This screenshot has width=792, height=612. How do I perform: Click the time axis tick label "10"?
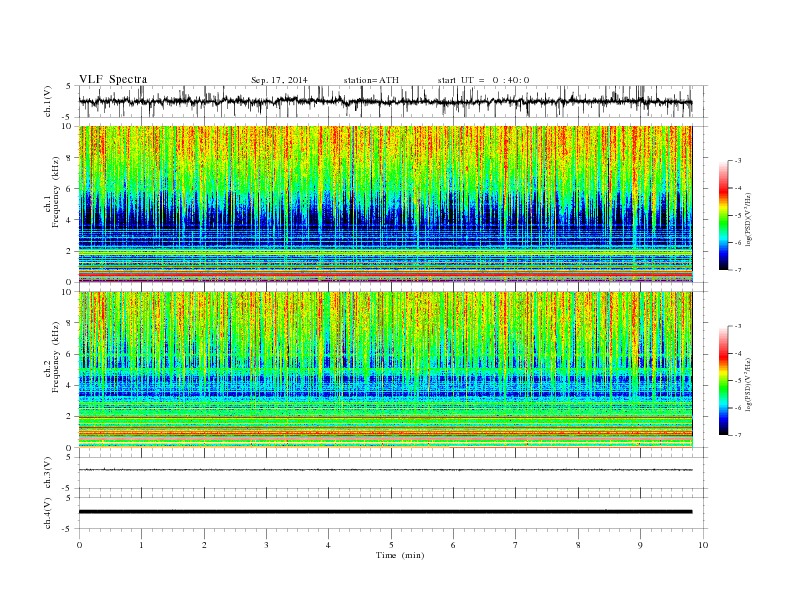click(x=703, y=545)
